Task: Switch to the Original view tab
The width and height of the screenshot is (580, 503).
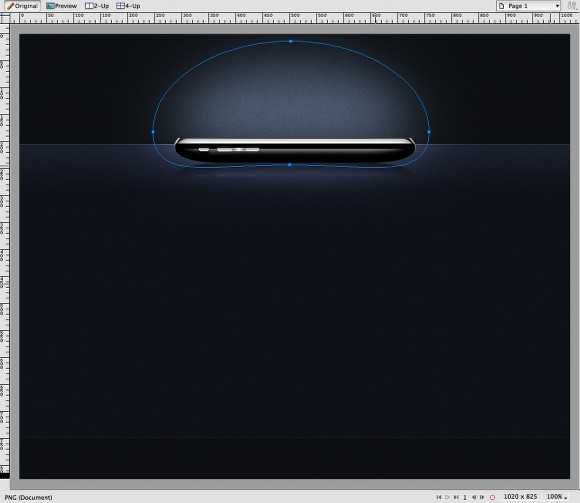Action: tap(23, 6)
